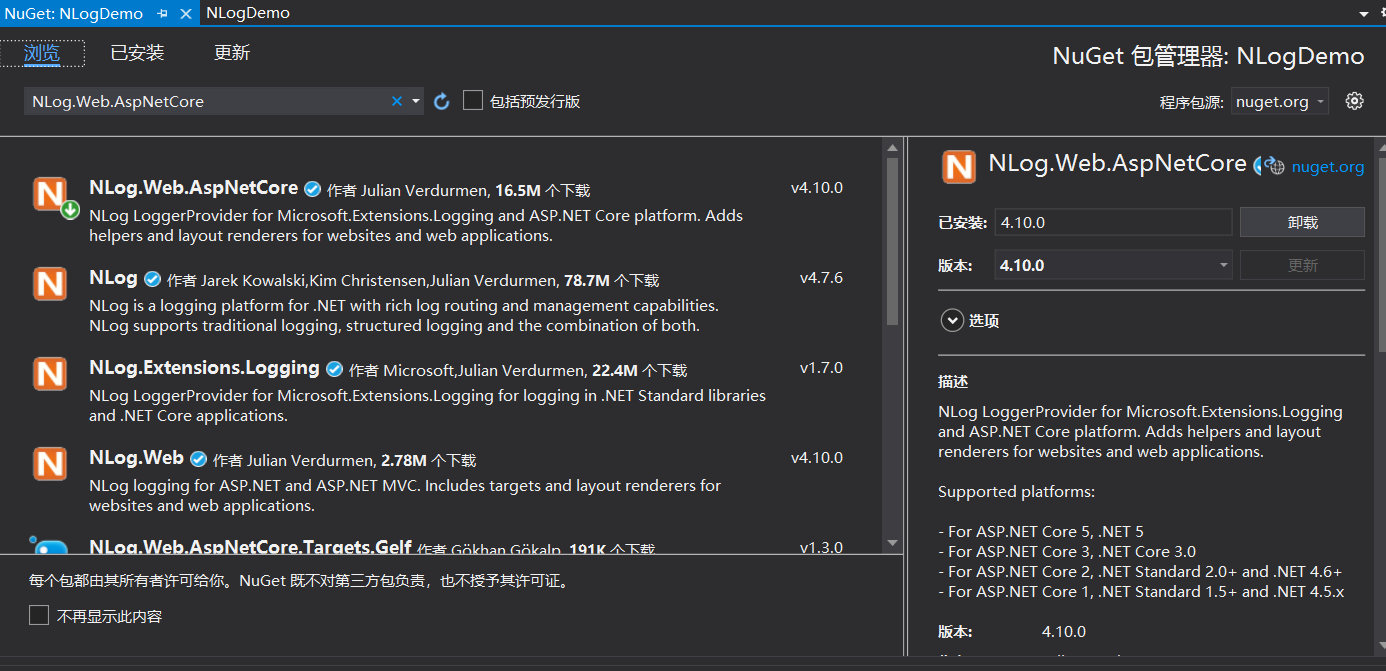Open NuGet settings gear icon
The height and width of the screenshot is (671, 1386).
(1355, 101)
